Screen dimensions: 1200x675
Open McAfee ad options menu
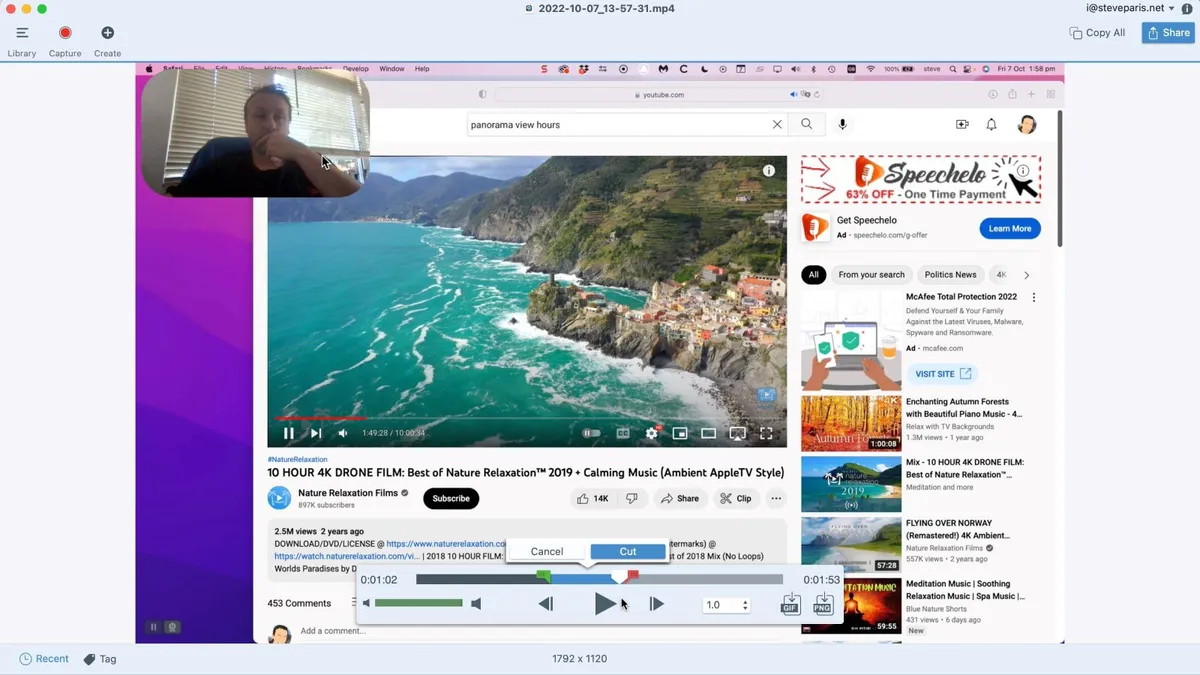1034,298
